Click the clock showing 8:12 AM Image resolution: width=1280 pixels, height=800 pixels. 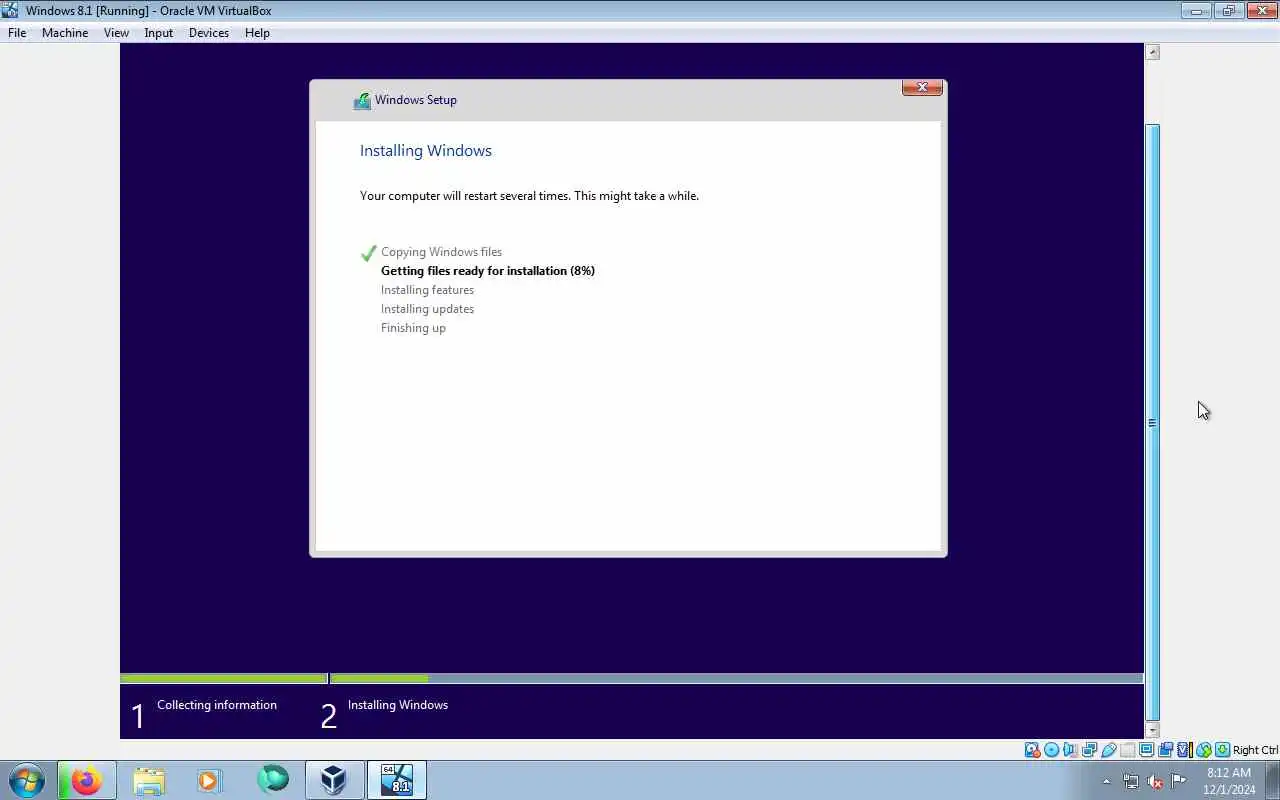(1229, 781)
